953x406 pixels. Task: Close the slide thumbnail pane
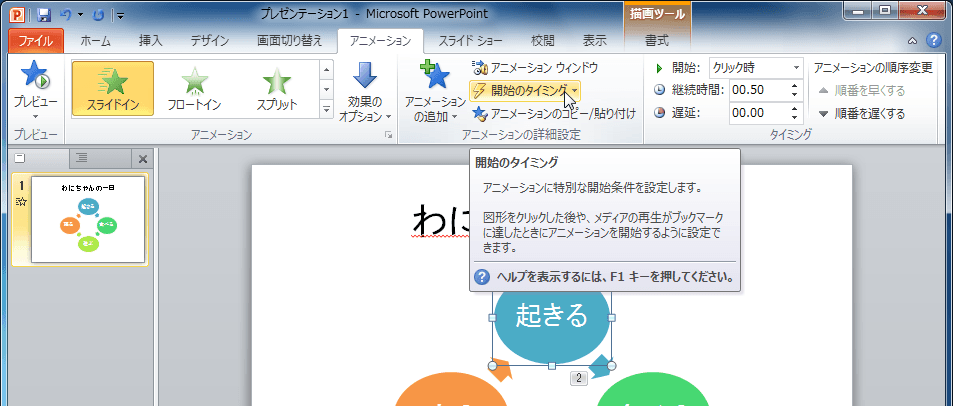pyautogui.click(x=143, y=159)
